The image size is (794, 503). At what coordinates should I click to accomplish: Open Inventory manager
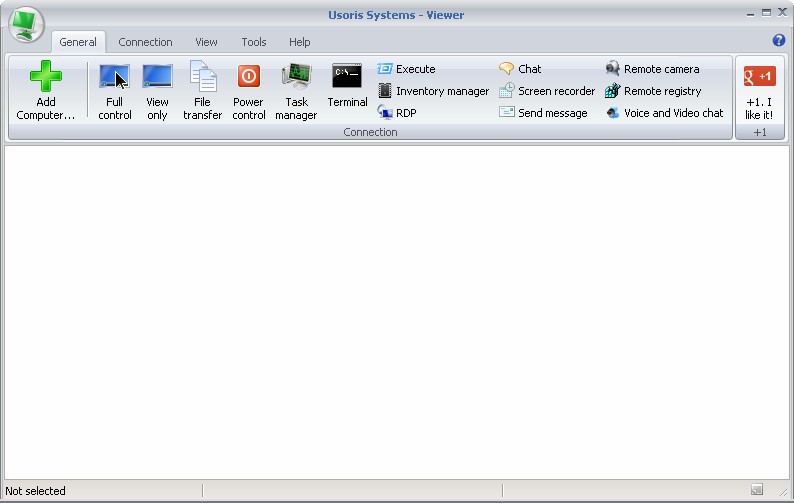click(x=433, y=91)
